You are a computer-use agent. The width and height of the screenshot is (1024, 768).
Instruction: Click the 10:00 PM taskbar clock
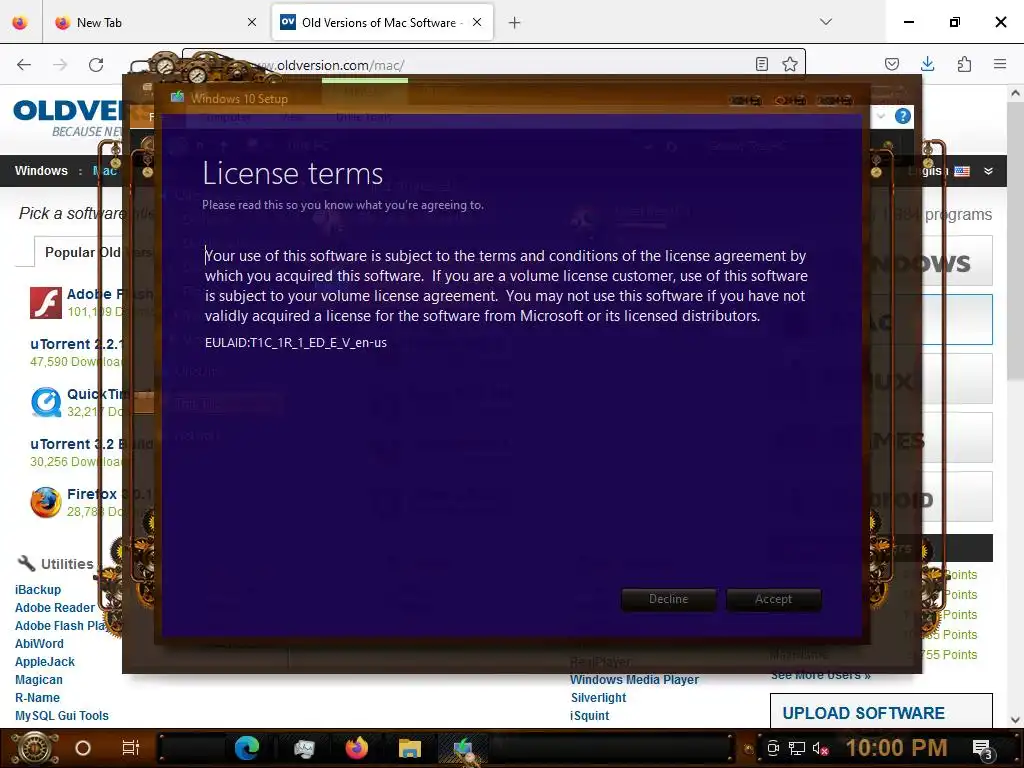tap(896, 748)
